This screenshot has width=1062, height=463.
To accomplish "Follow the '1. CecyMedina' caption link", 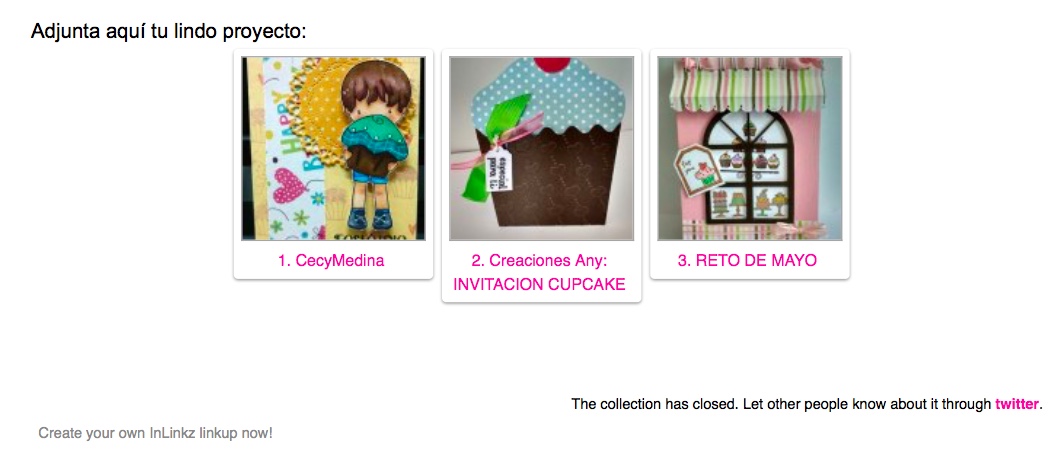I will [331, 261].
